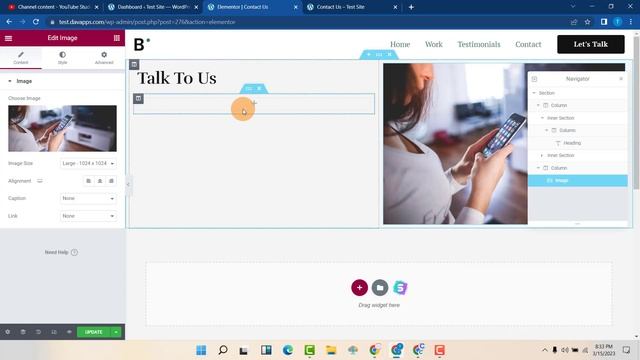Open the widgets grid panel

coord(117,38)
